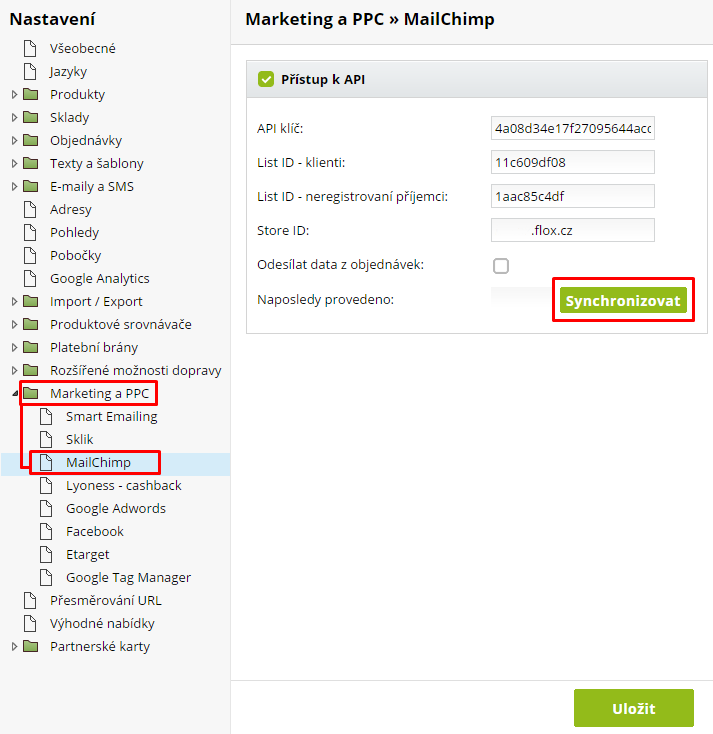Select Google Tag Manager in sidebar
713x734 pixels.
(x=128, y=578)
